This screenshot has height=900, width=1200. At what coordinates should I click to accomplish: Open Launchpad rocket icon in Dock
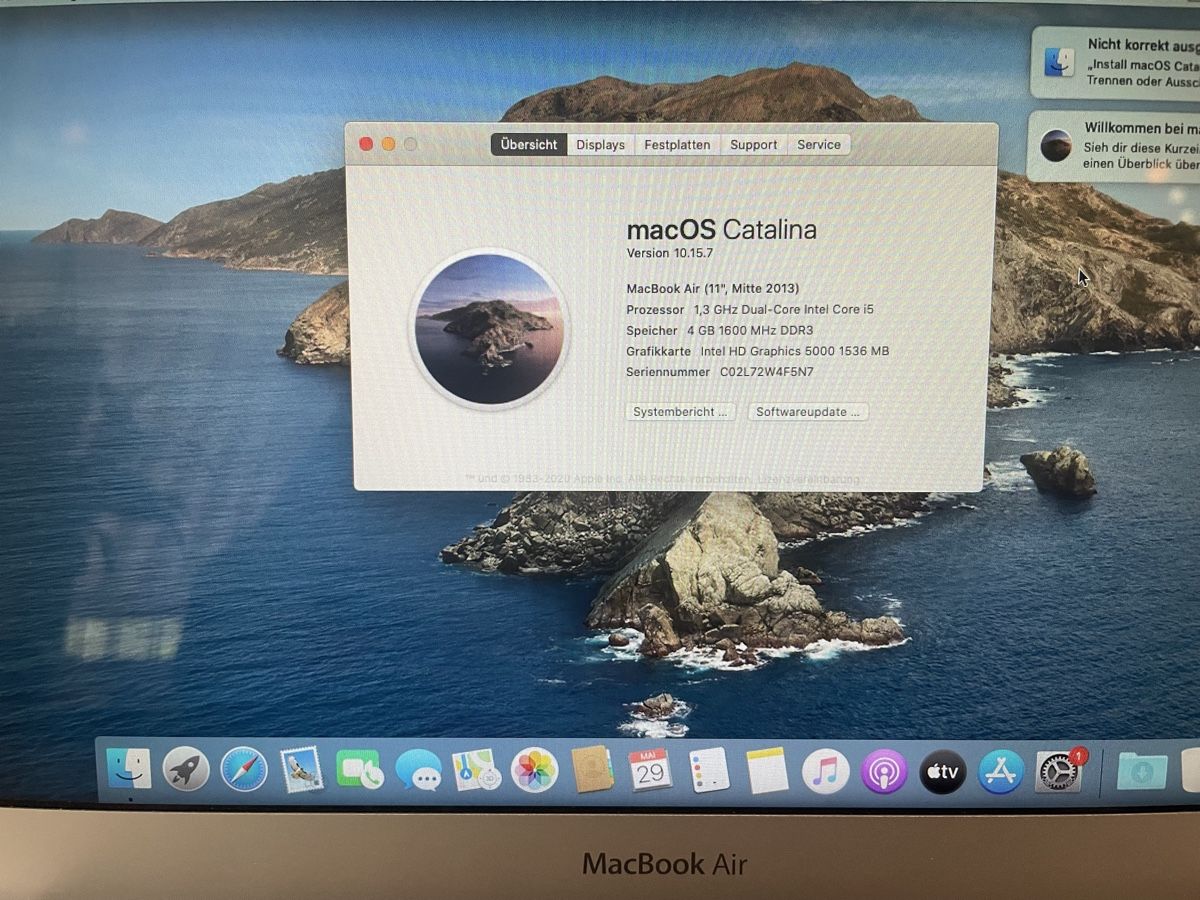coord(186,770)
